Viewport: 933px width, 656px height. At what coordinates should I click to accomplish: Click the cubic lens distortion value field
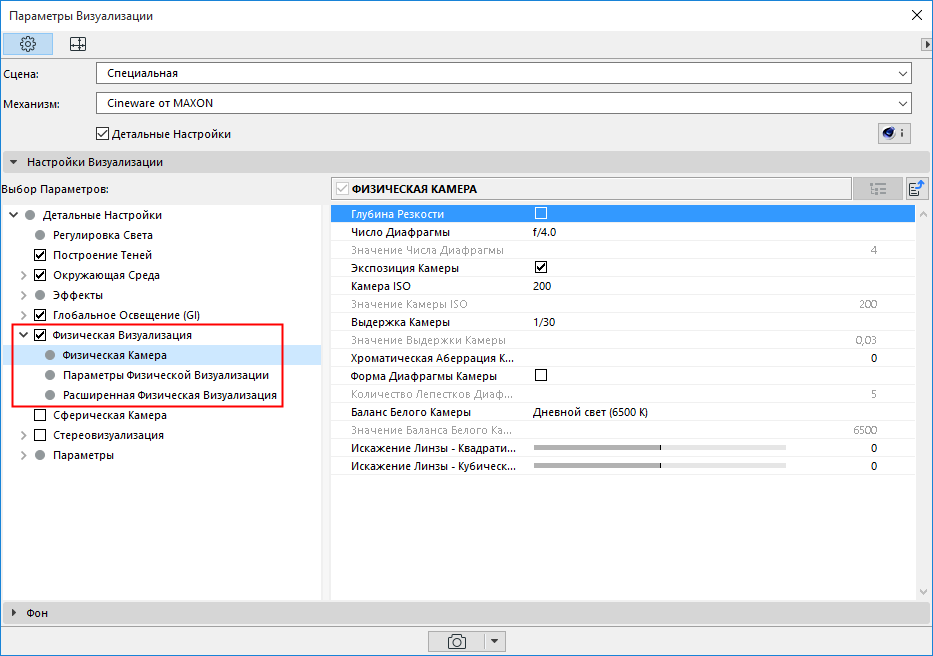[x=873, y=466]
